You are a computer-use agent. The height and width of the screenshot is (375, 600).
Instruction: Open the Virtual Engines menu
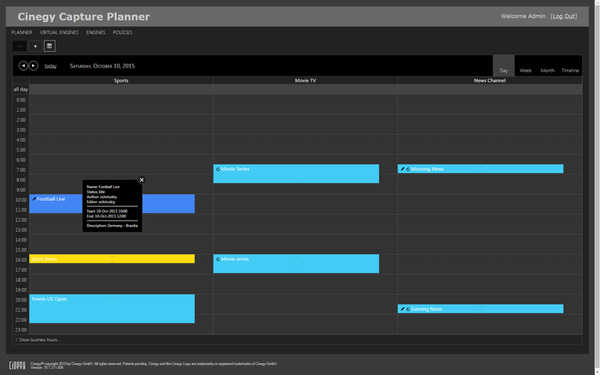click(x=59, y=33)
